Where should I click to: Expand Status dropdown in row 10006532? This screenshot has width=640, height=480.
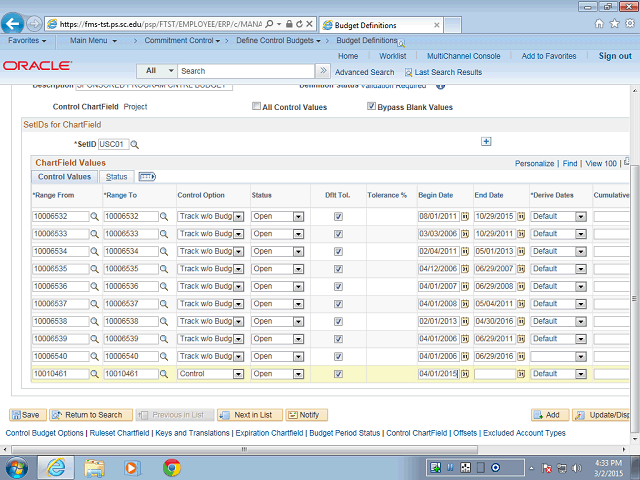tap(296, 216)
